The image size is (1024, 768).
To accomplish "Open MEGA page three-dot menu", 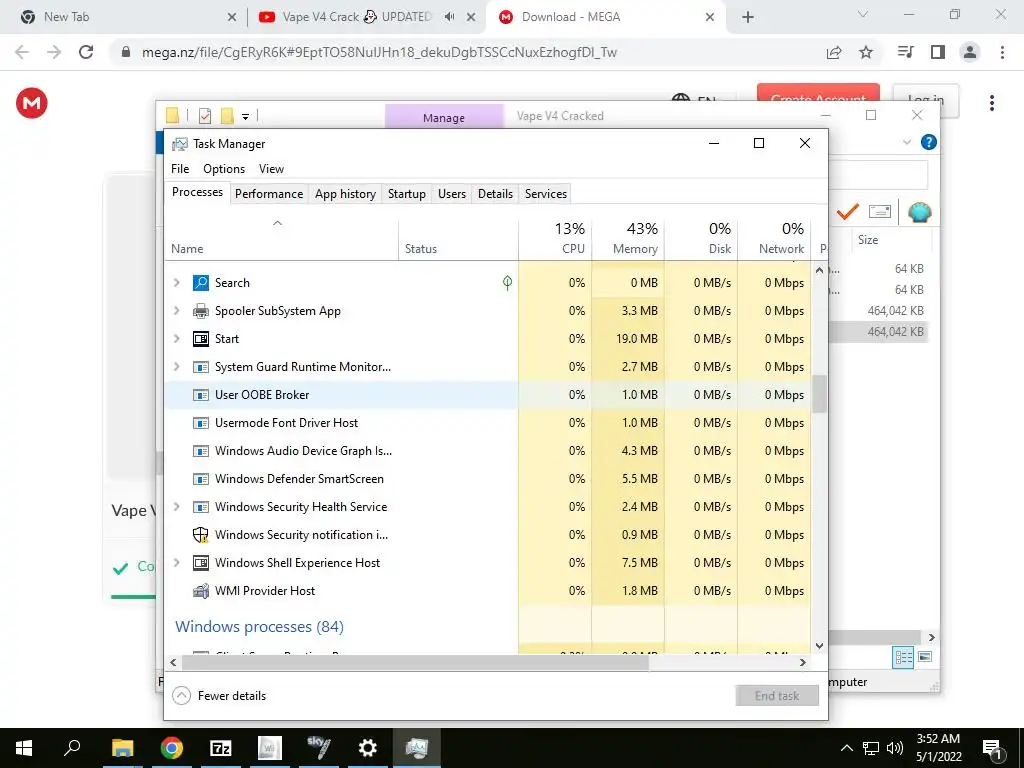I will (x=991, y=103).
